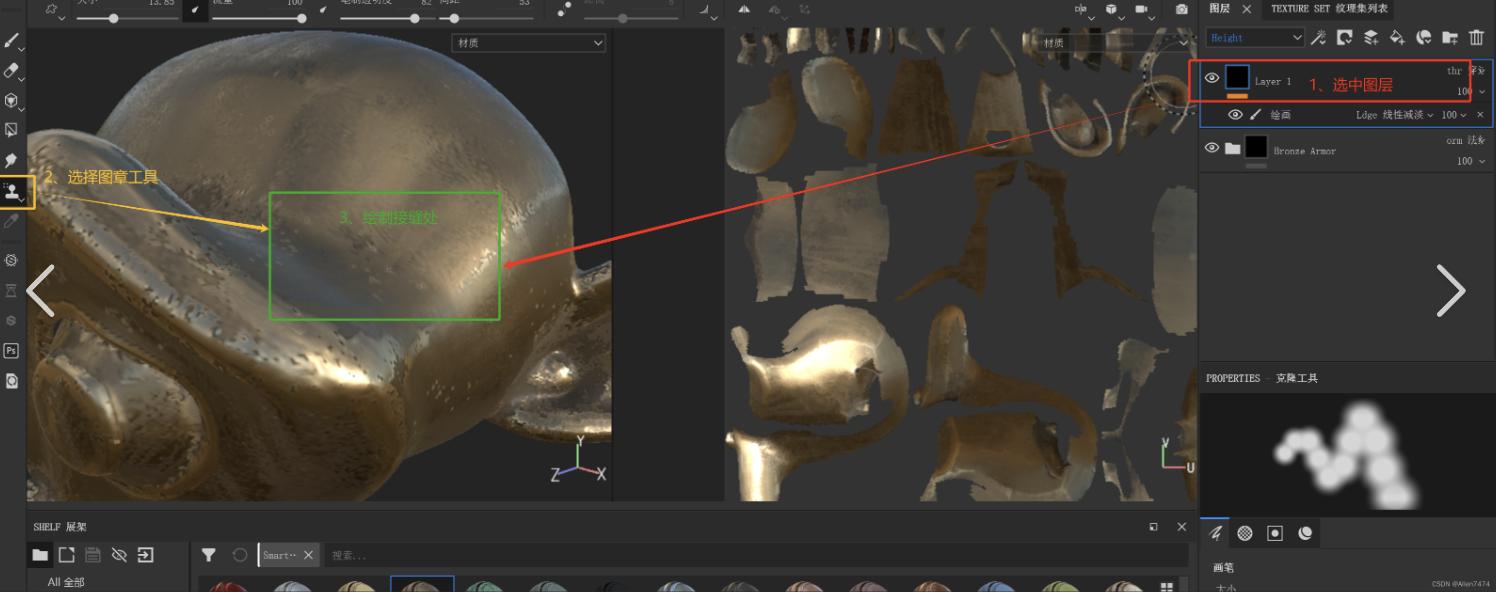Open the shelf filter funnel icon
Screen dimensions: 1496x592
click(x=208, y=555)
